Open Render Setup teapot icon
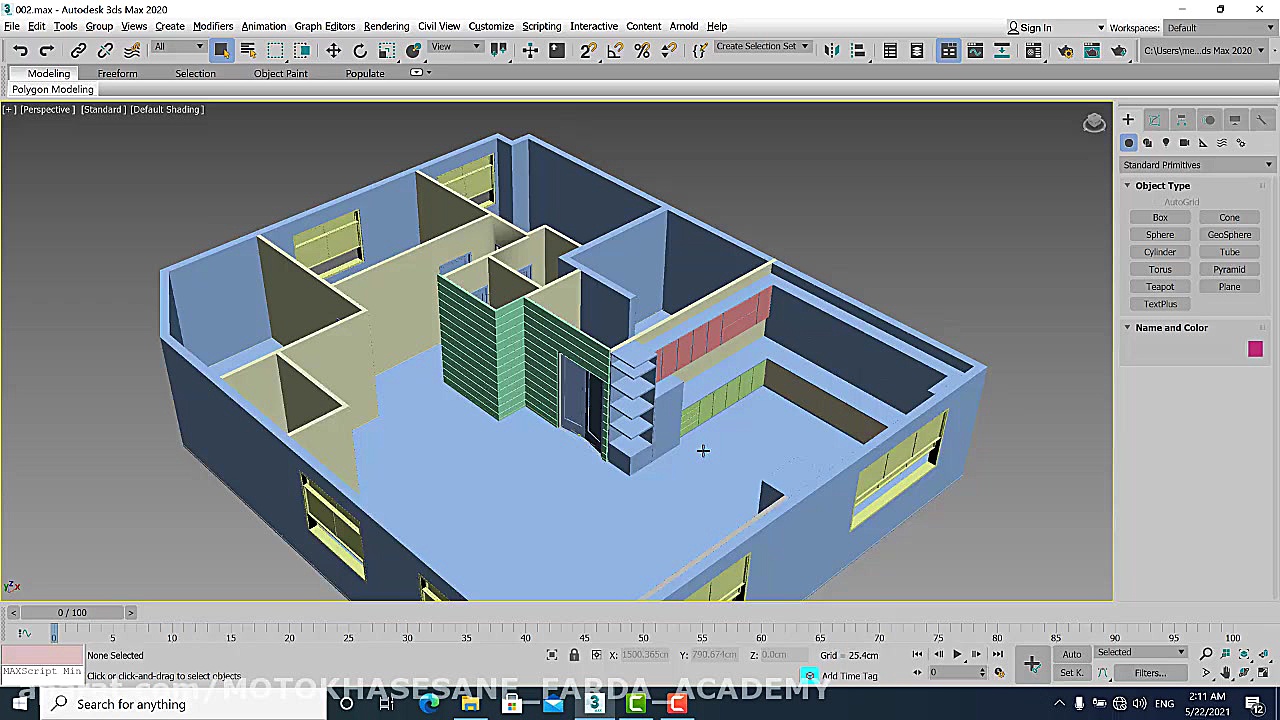1280x720 pixels. (1065, 51)
